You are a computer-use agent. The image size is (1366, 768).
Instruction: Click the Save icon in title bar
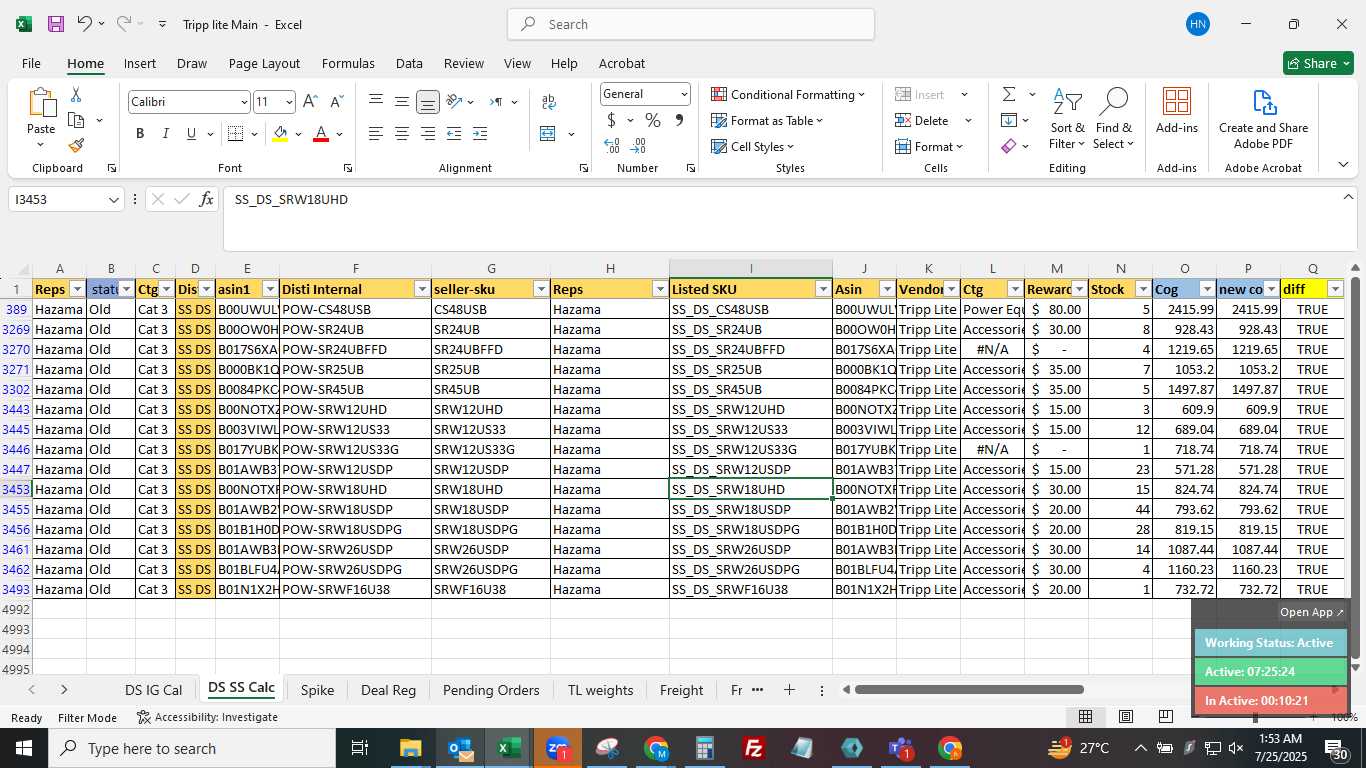(x=56, y=24)
